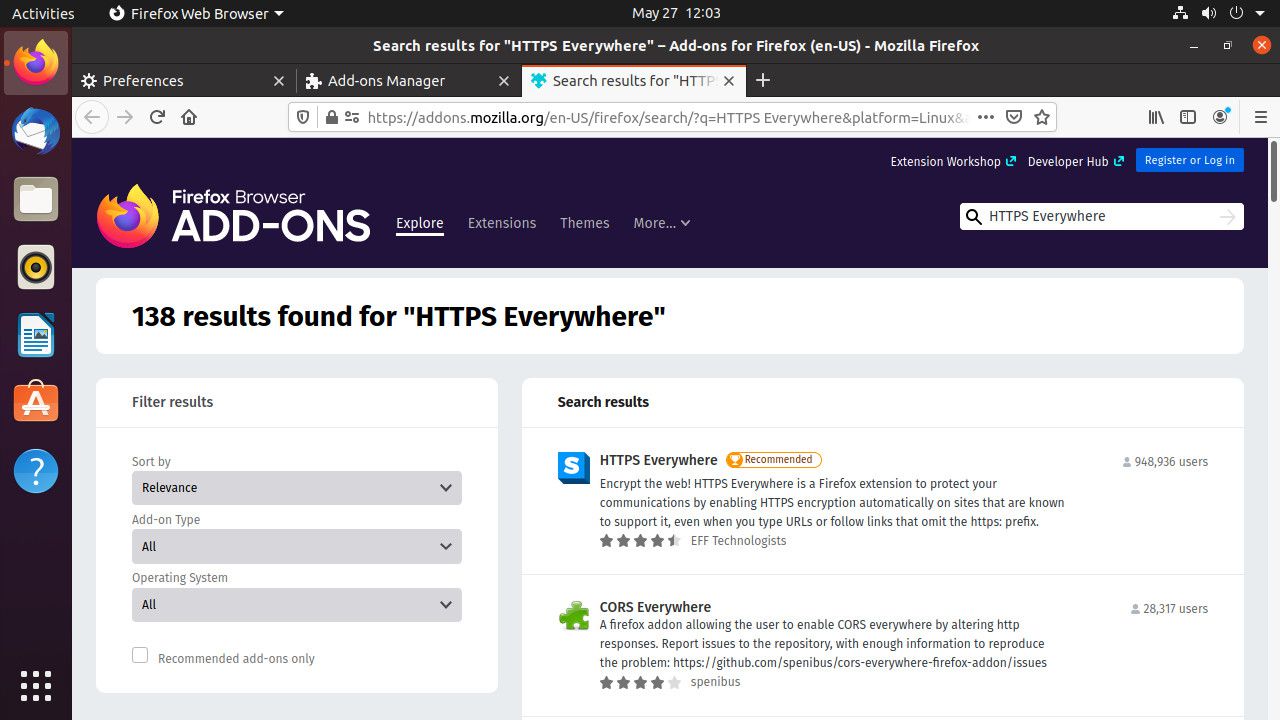Open tracking protection shield icon in address bar

click(304, 117)
